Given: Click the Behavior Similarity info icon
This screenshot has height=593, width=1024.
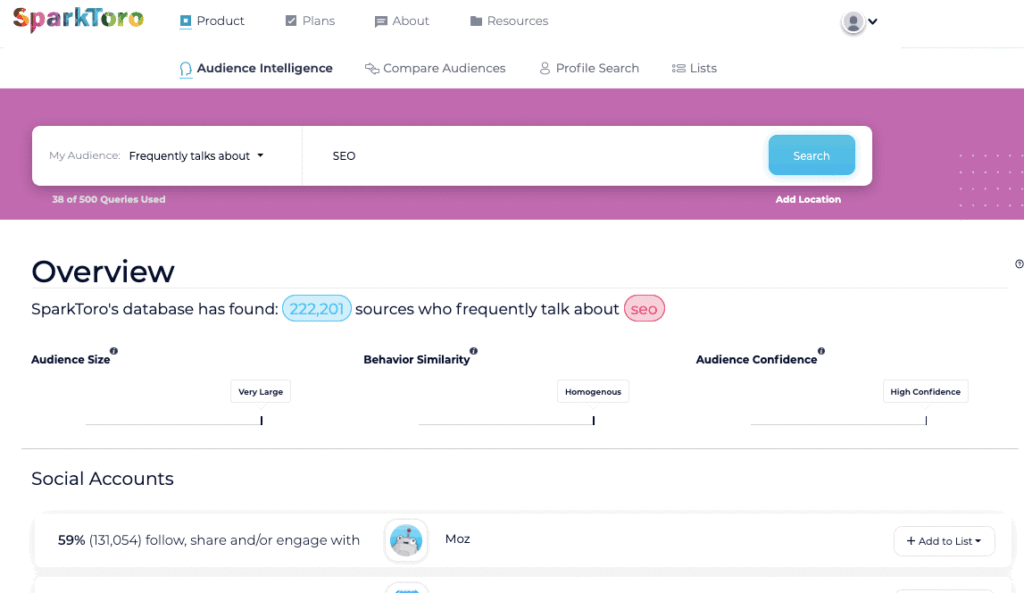Looking at the screenshot, I should [473, 351].
